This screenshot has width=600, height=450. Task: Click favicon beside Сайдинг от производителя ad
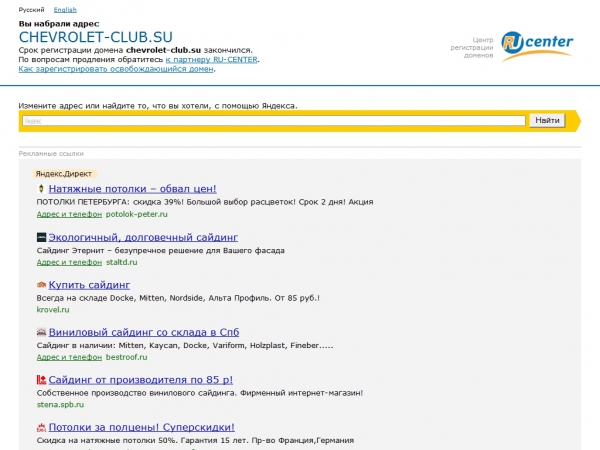pyautogui.click(x=41, y=380)
